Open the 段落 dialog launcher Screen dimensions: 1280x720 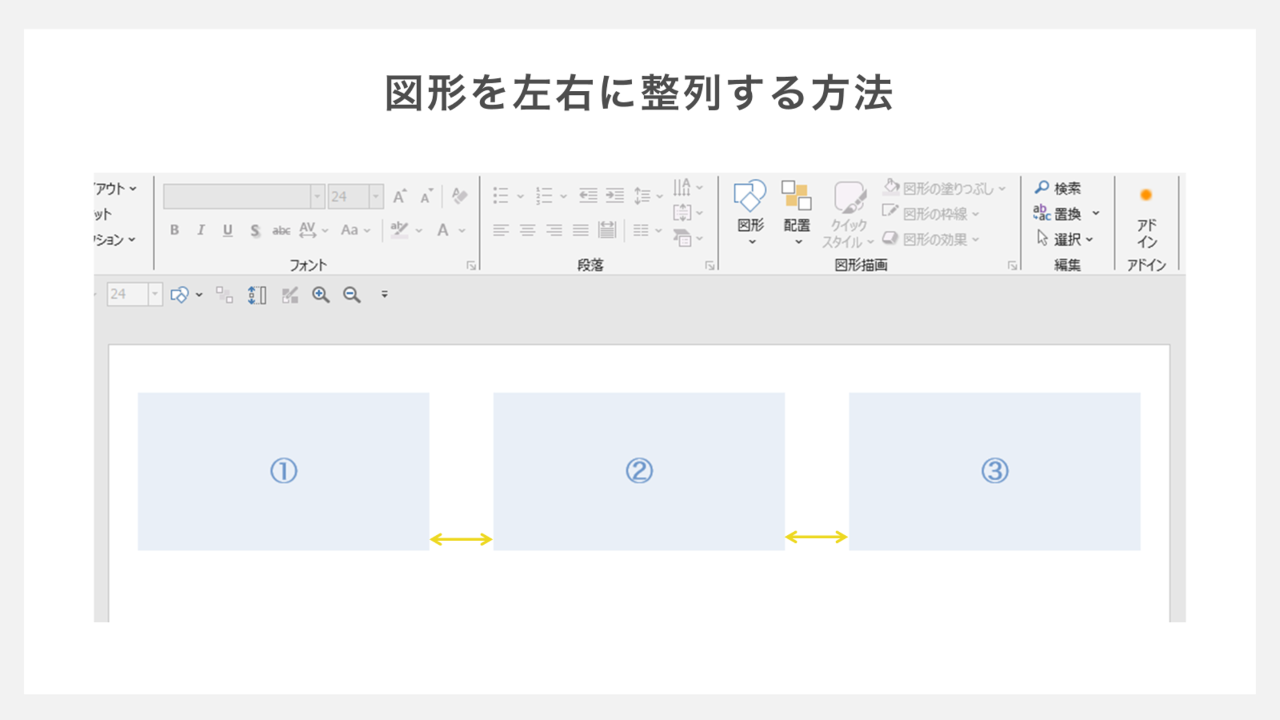(709, 265)
